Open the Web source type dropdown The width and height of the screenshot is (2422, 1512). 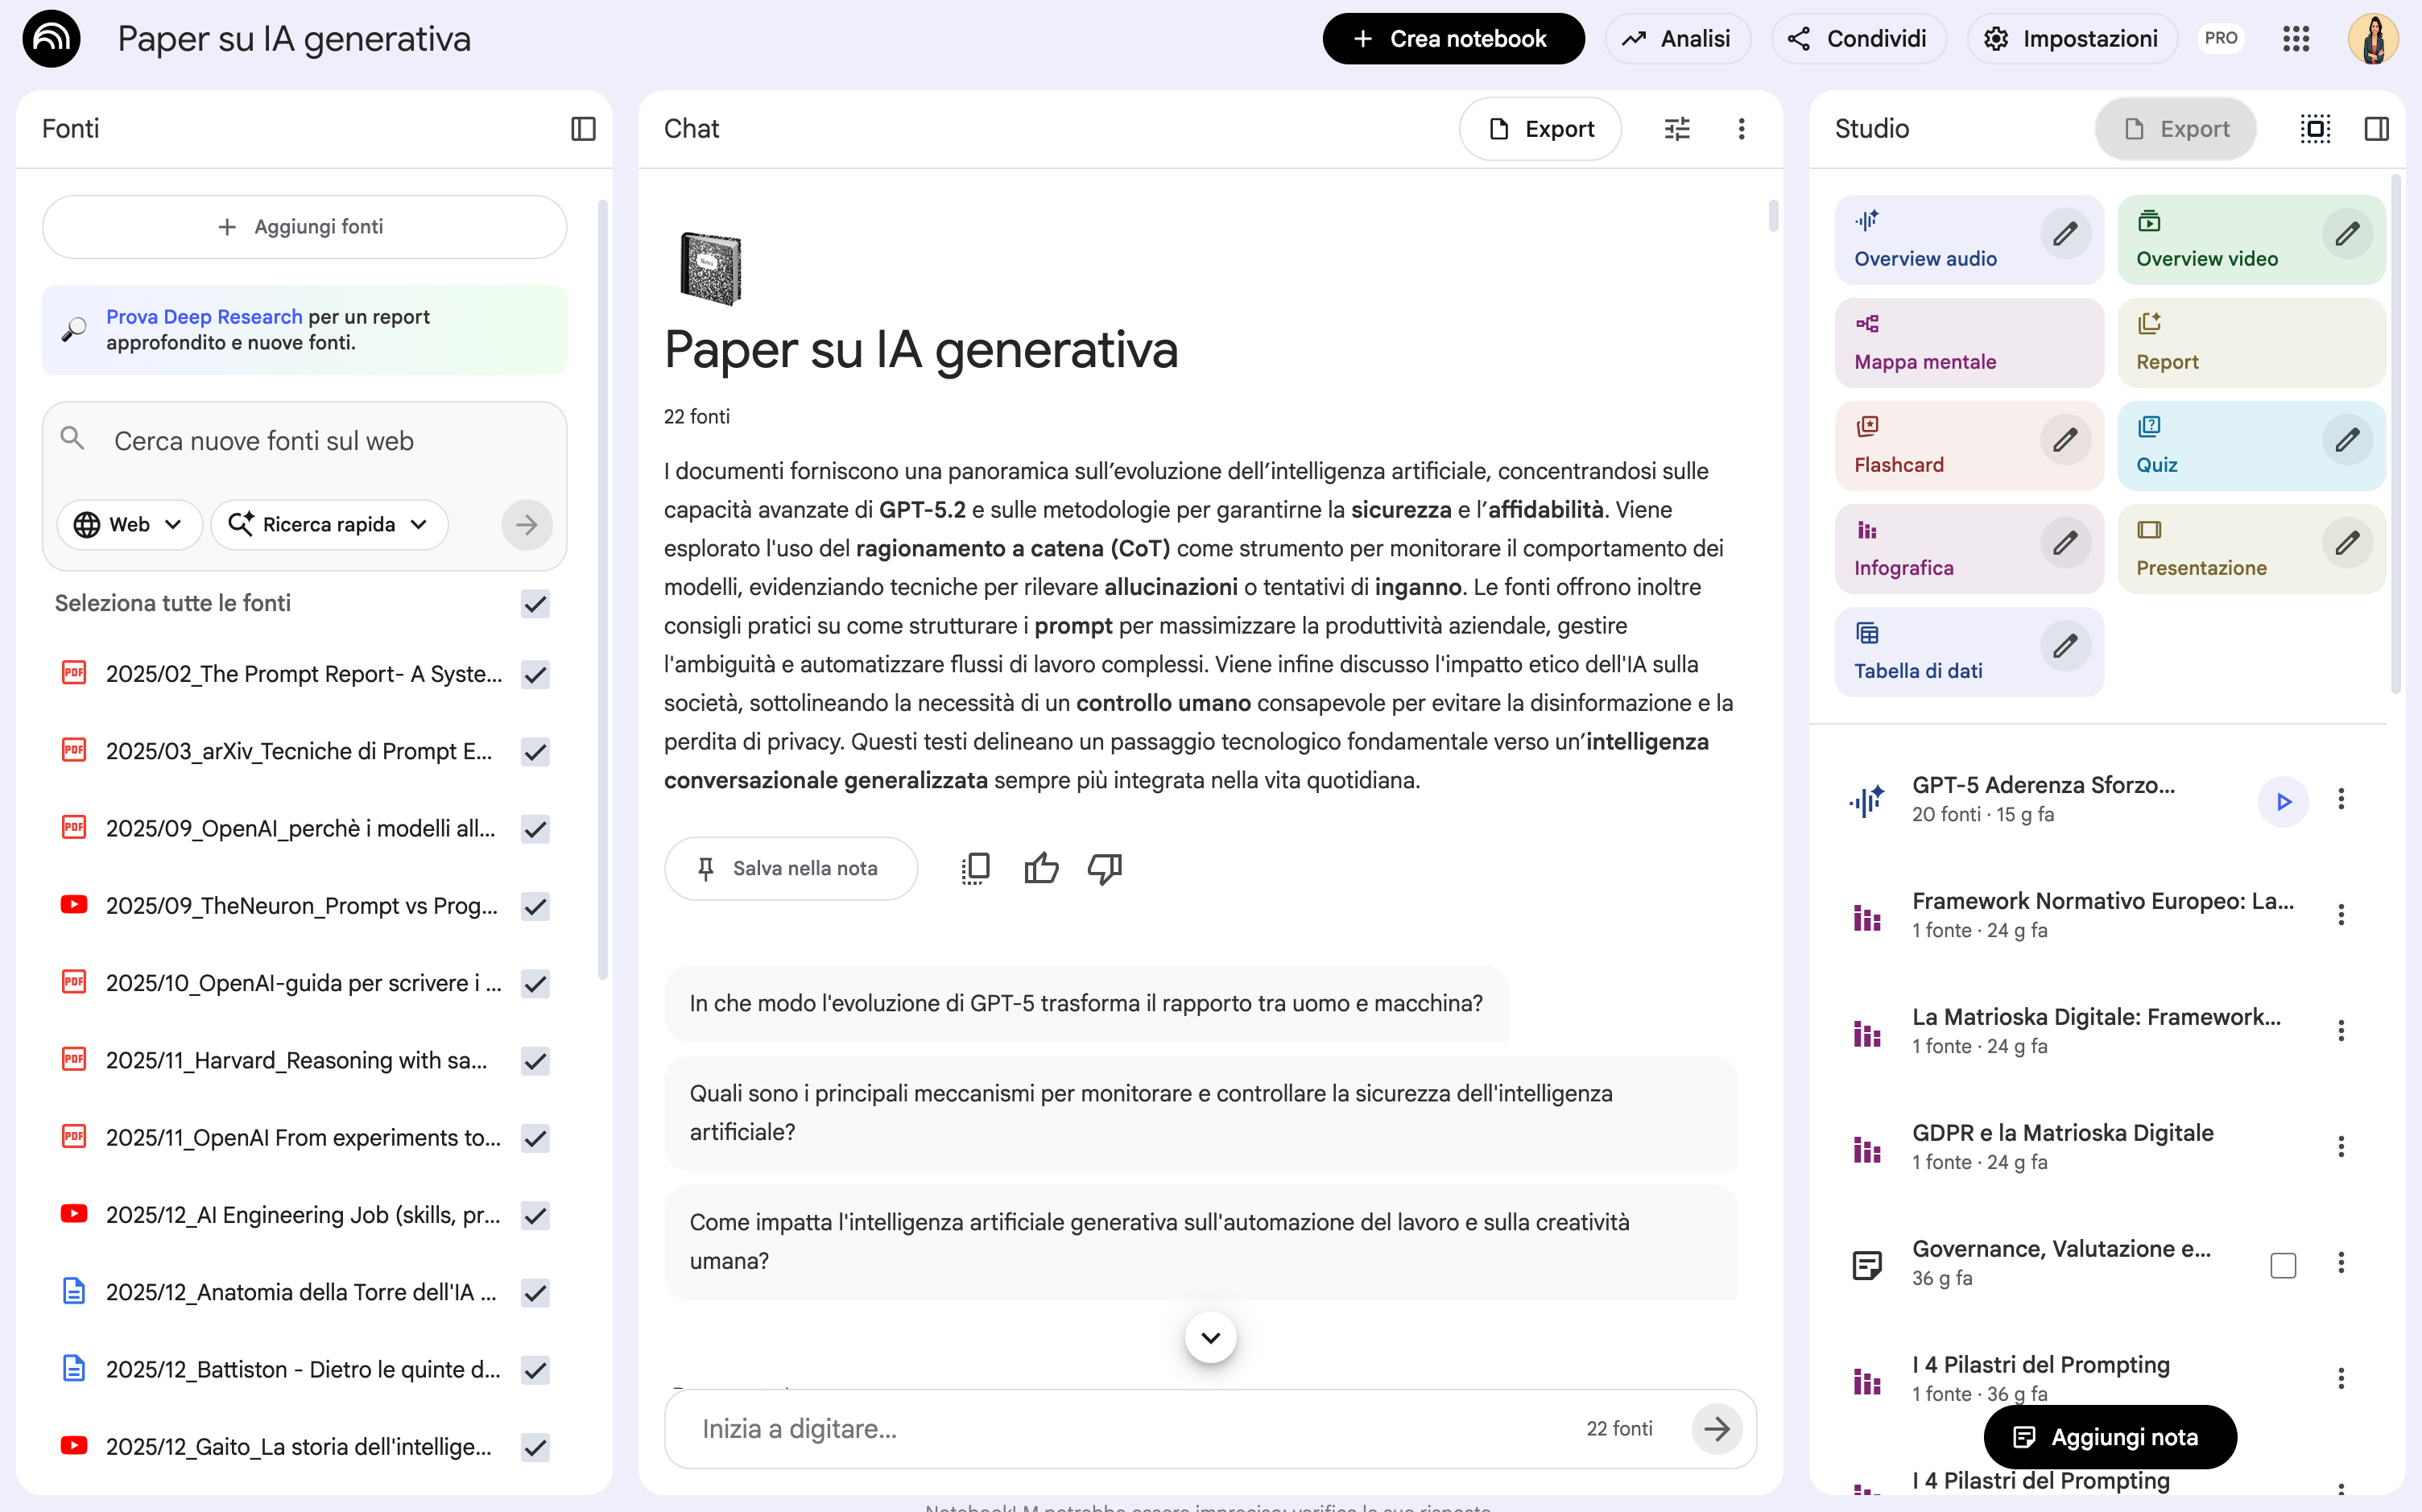(x=129, y=524)
